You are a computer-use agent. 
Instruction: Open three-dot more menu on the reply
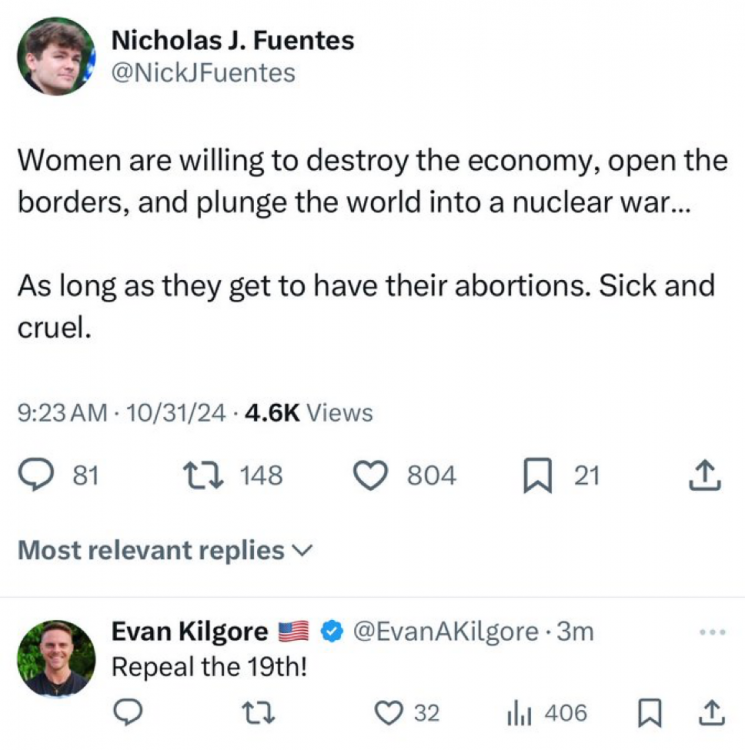pyautogui.click(x=712, y=632)
